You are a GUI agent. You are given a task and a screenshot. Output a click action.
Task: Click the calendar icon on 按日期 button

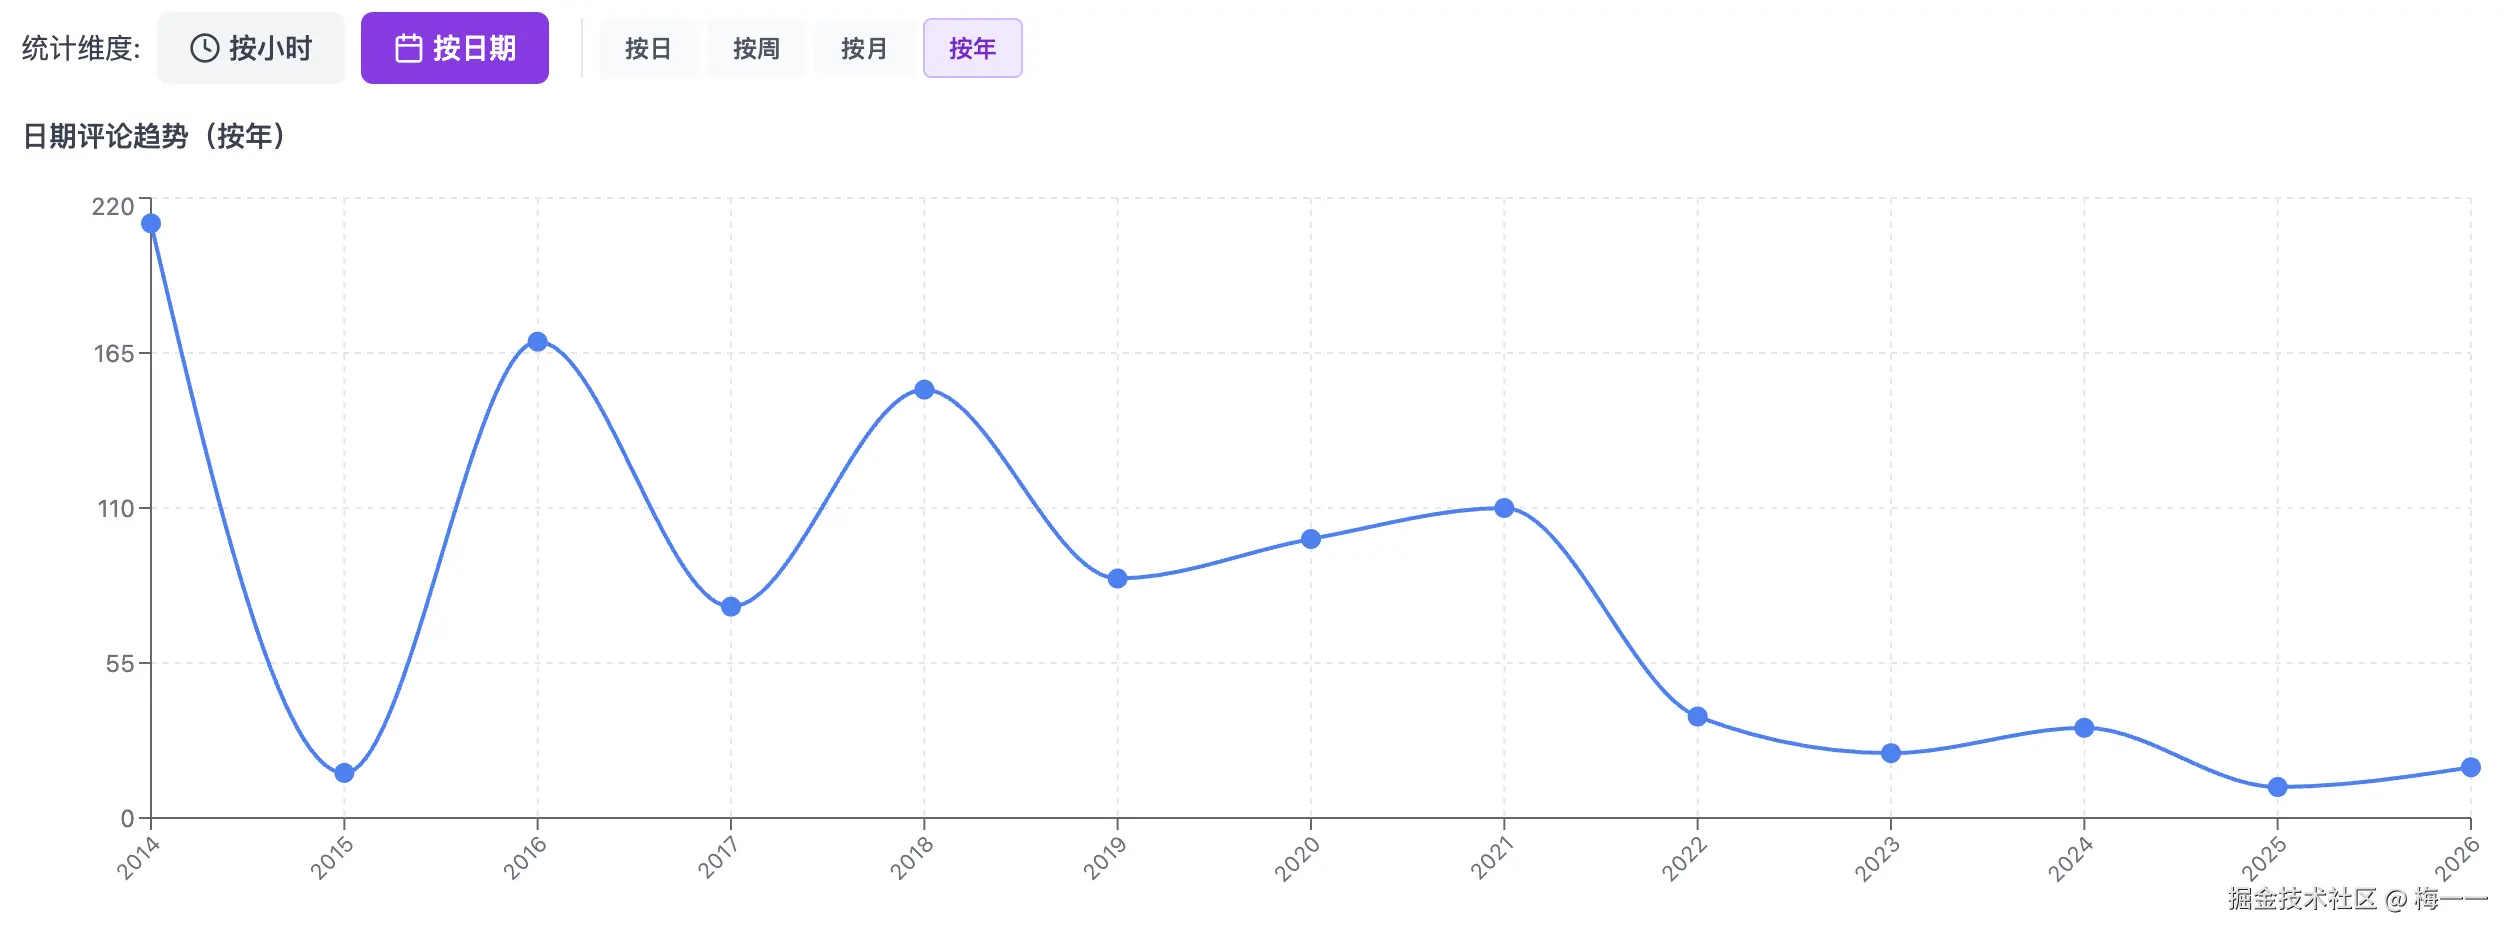(410, 47)
